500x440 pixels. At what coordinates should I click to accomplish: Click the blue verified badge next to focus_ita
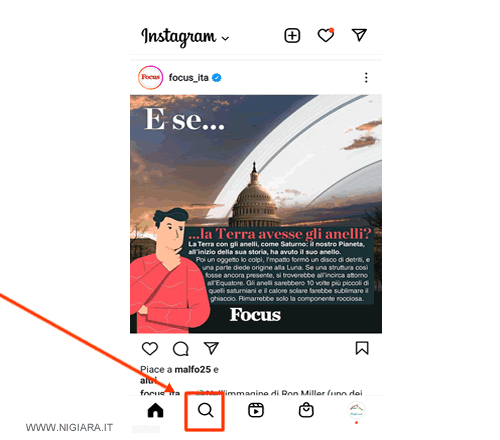(217, 78)
